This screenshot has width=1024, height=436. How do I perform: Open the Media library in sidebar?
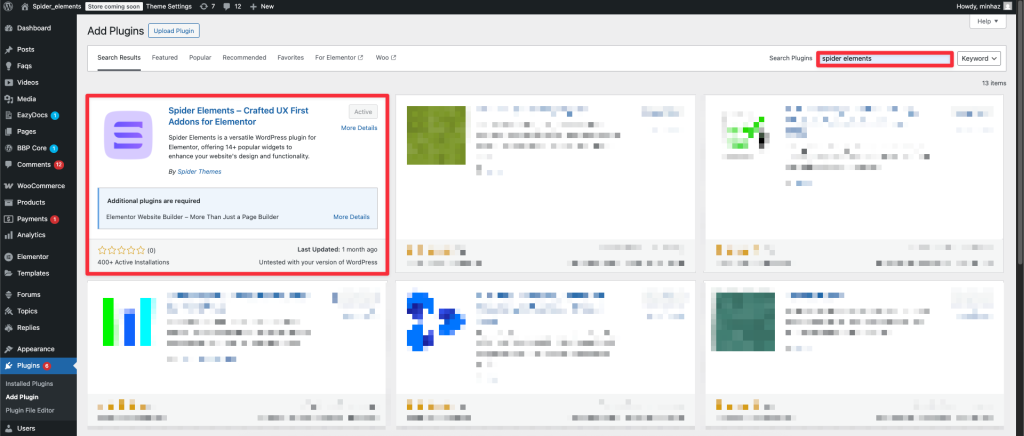pyautogui.click(x=26, y=99)
